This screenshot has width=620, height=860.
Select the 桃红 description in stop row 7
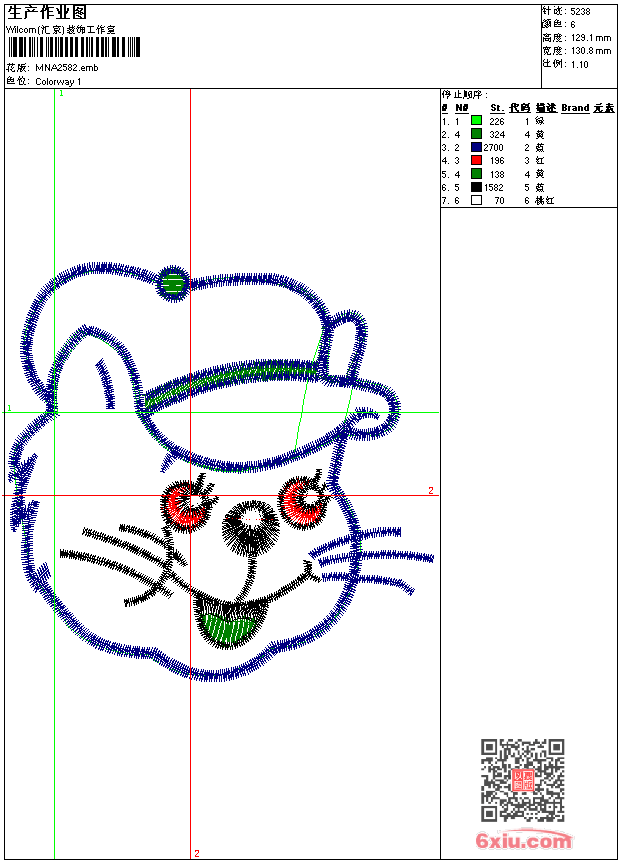545,201
